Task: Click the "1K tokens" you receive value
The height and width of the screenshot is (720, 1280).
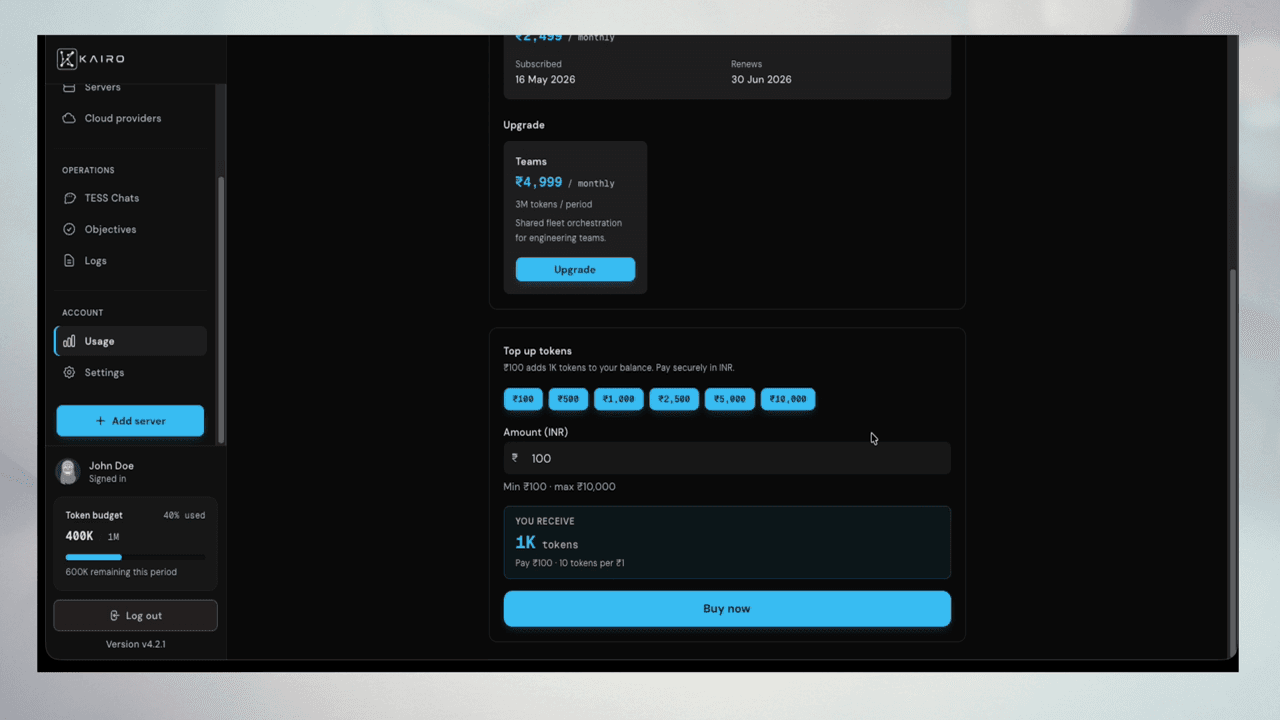Action: [547, 543]
